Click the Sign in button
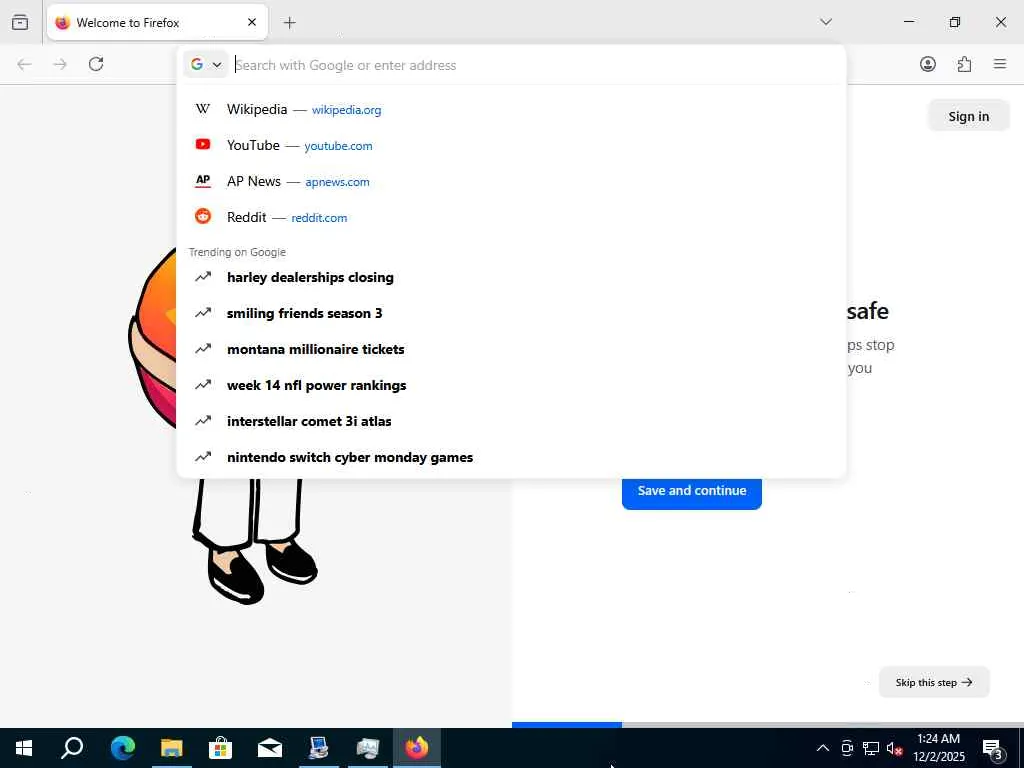 tap(968, 116)
